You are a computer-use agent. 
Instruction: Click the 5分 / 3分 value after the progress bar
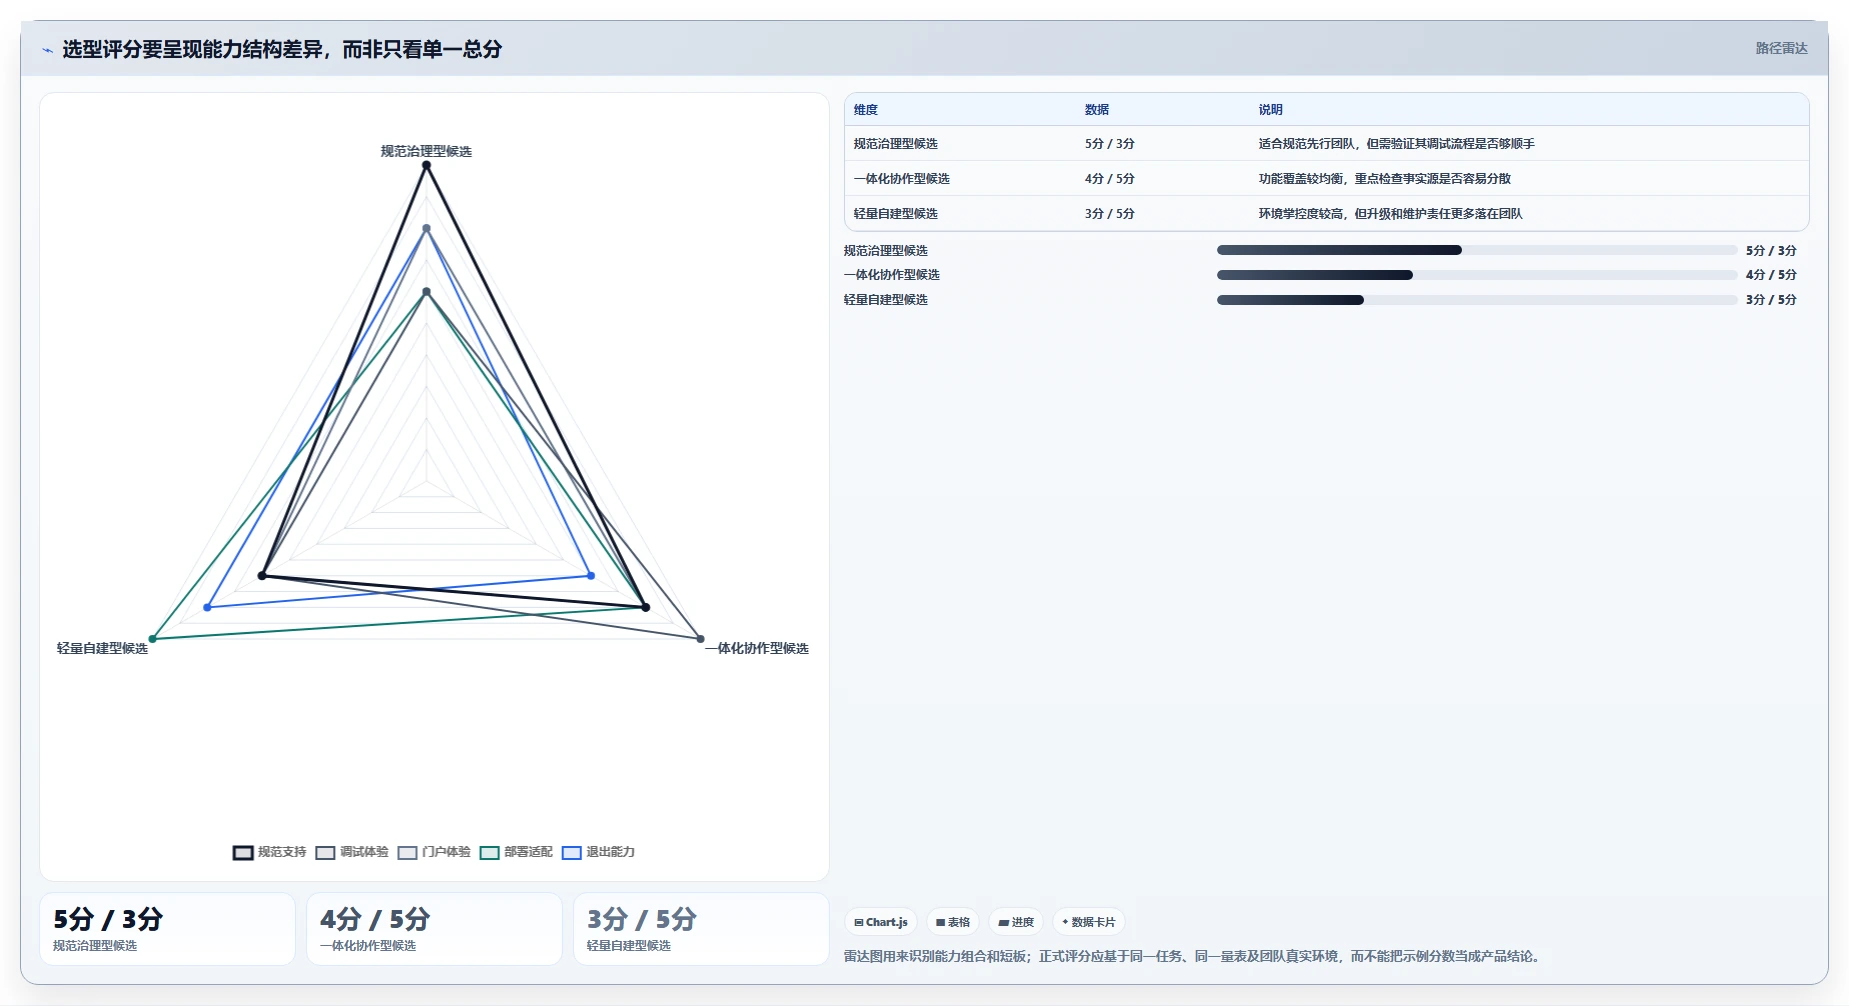(x=1771, y=251)
